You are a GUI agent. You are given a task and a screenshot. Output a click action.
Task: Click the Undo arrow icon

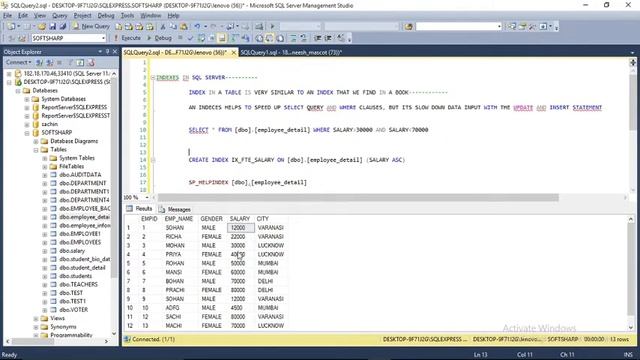click(197, 27)
